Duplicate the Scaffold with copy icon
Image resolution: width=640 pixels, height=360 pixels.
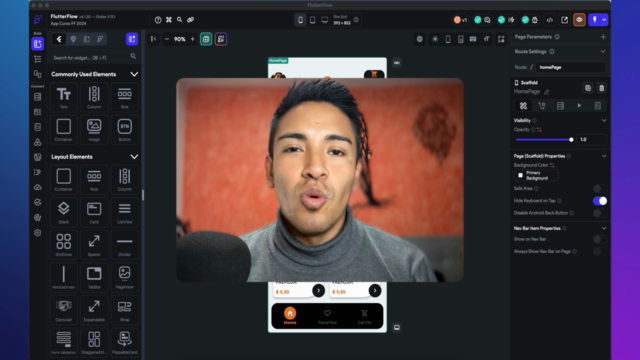[588, 88]
